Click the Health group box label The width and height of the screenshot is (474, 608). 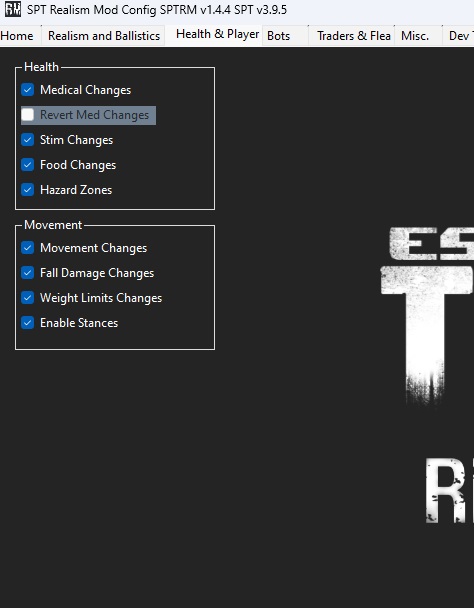coord(42,67)
